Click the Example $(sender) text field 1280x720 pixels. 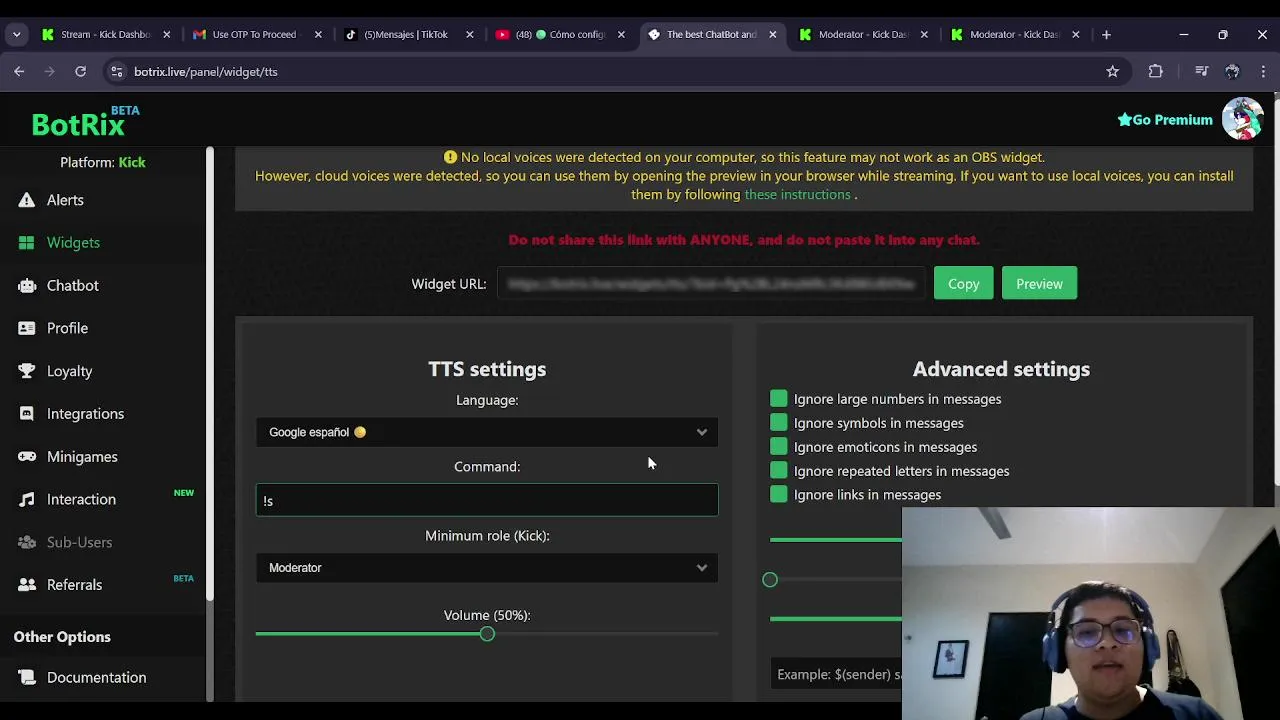click(x=837, y=674)
